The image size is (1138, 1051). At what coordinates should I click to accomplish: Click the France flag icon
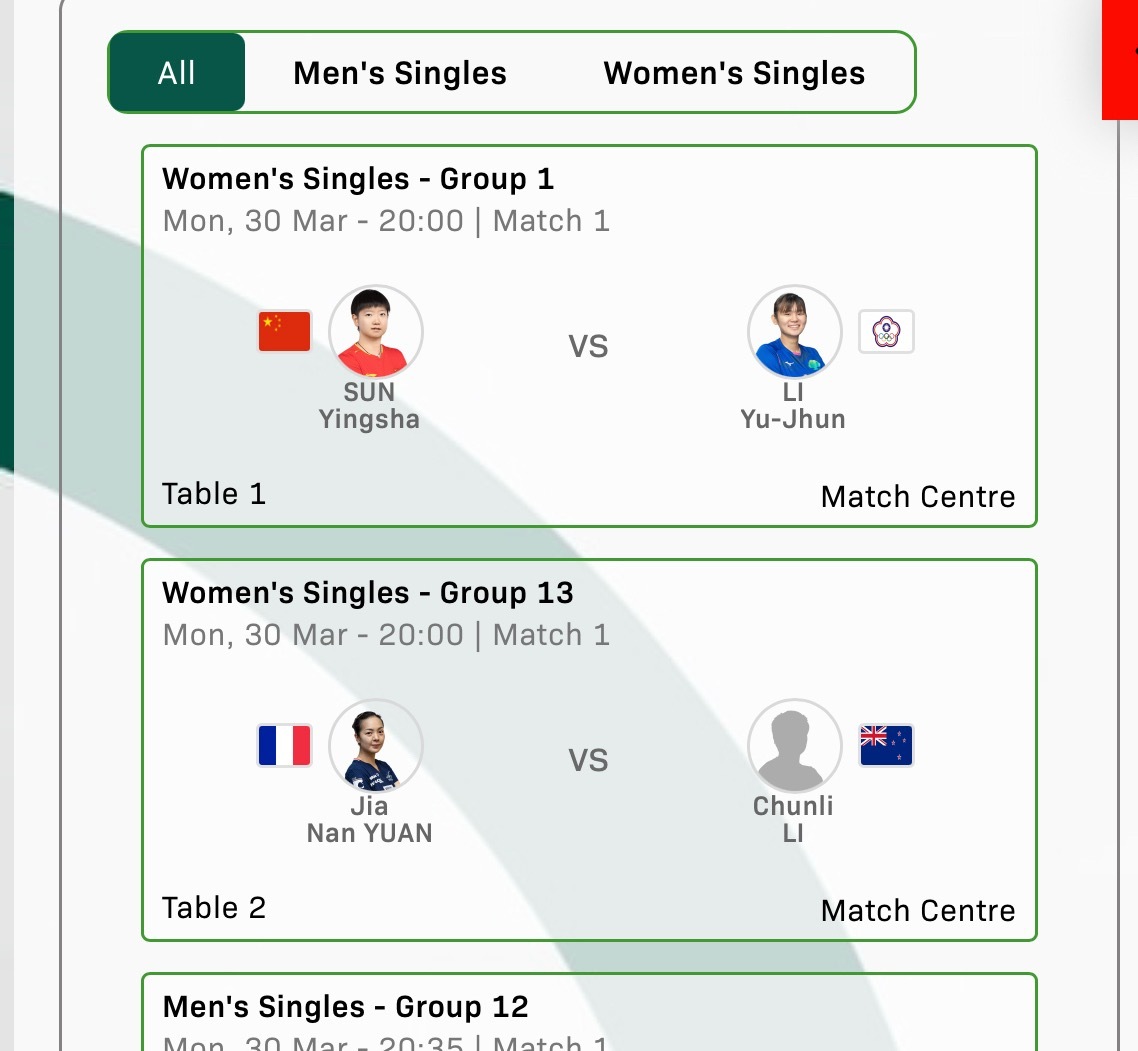(285, 746)
